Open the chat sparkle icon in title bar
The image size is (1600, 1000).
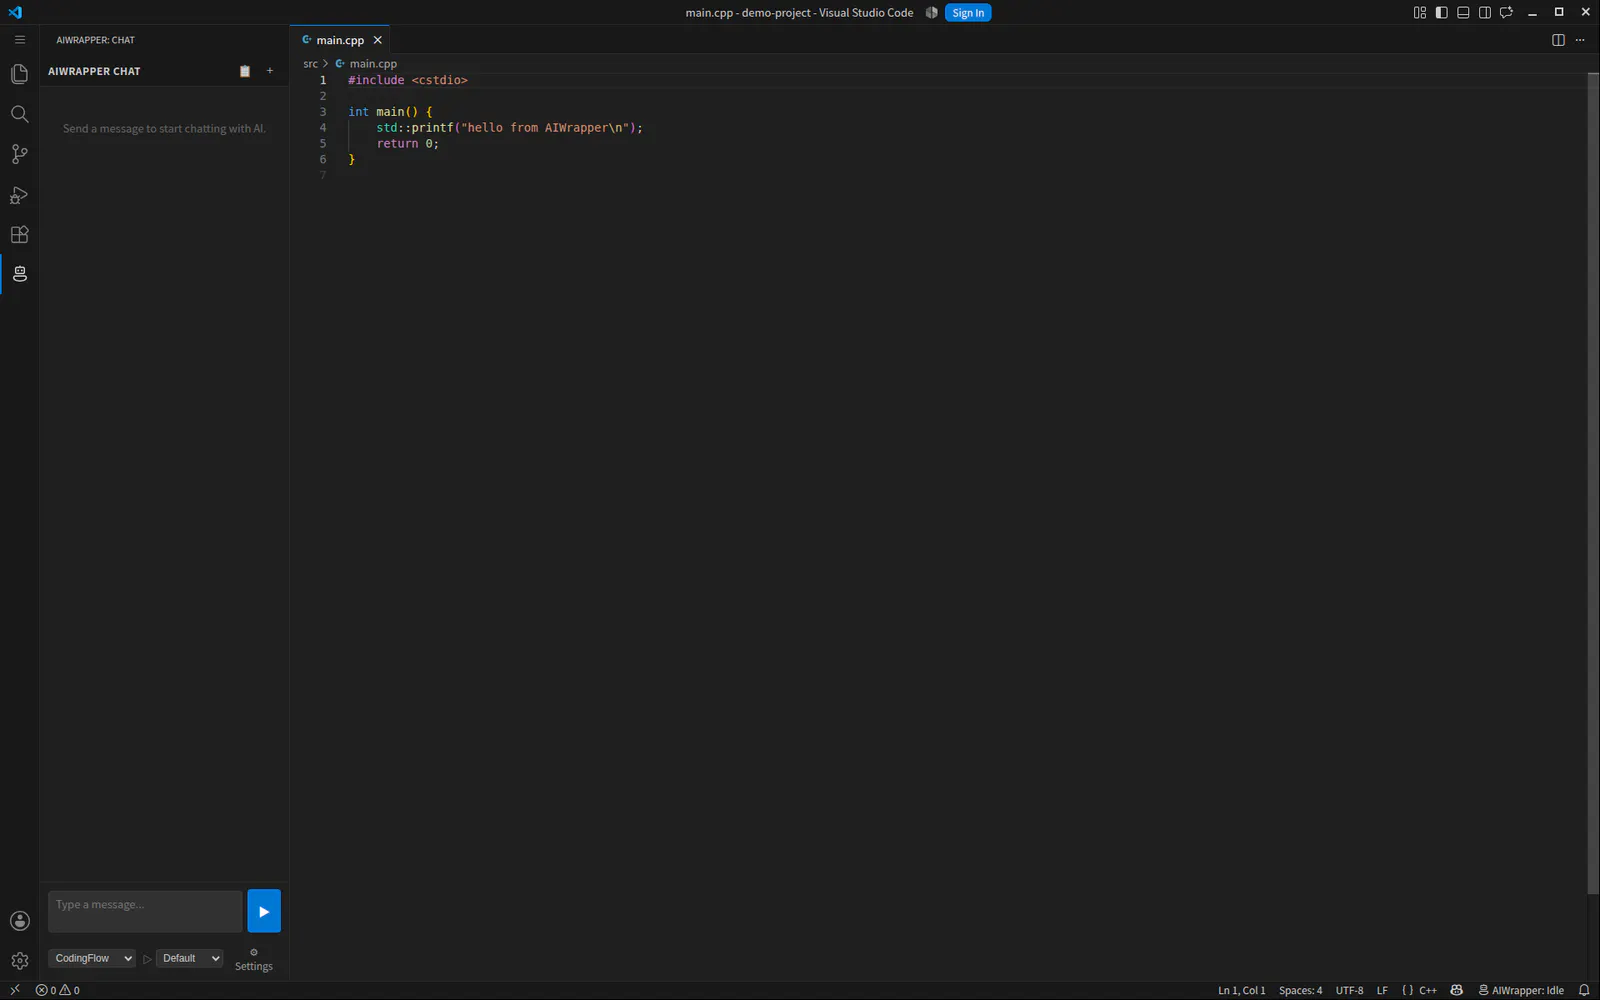coord(1506,13)
